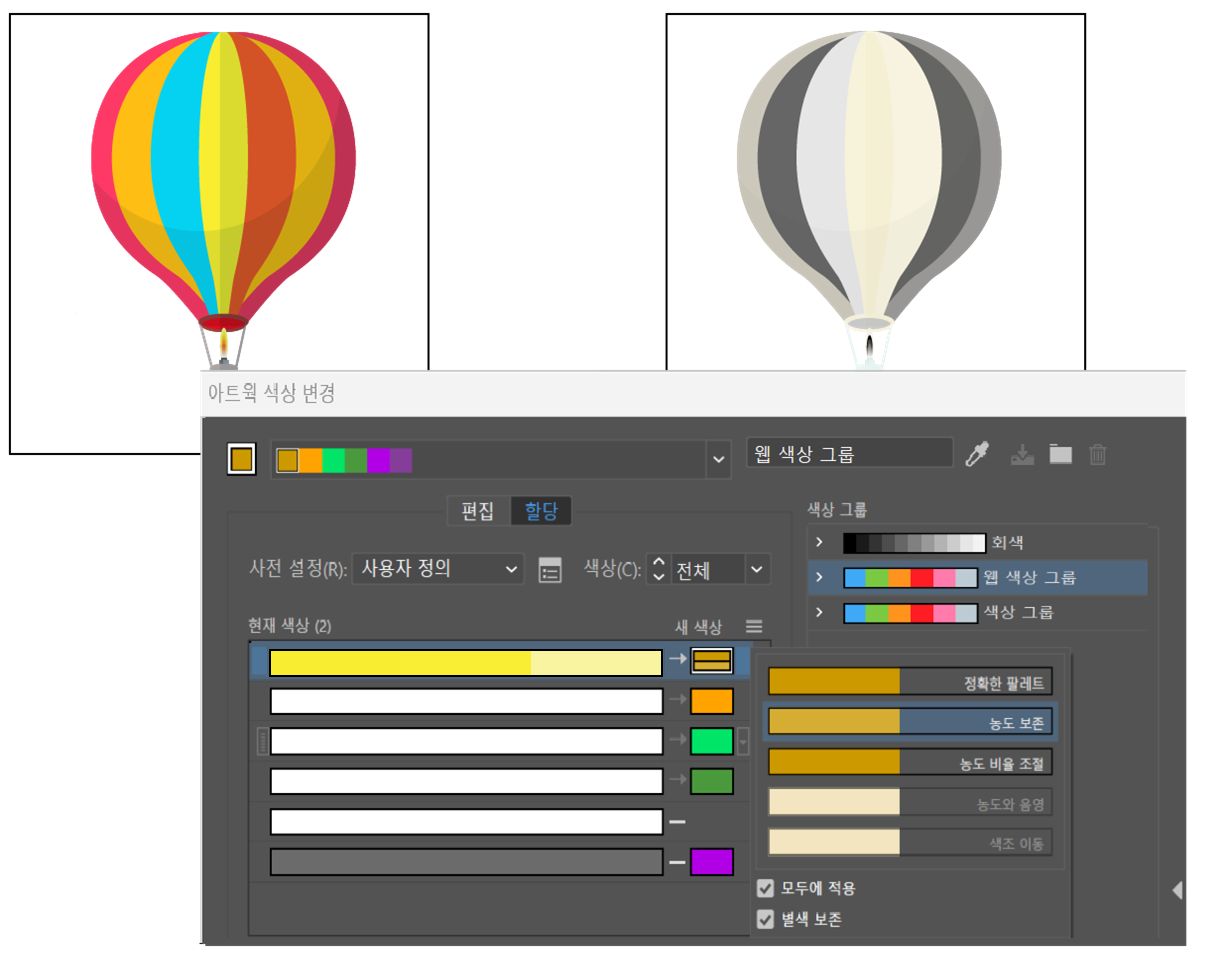
Task: Toggle the 별색 보존 checkbox
Action: 766,919
